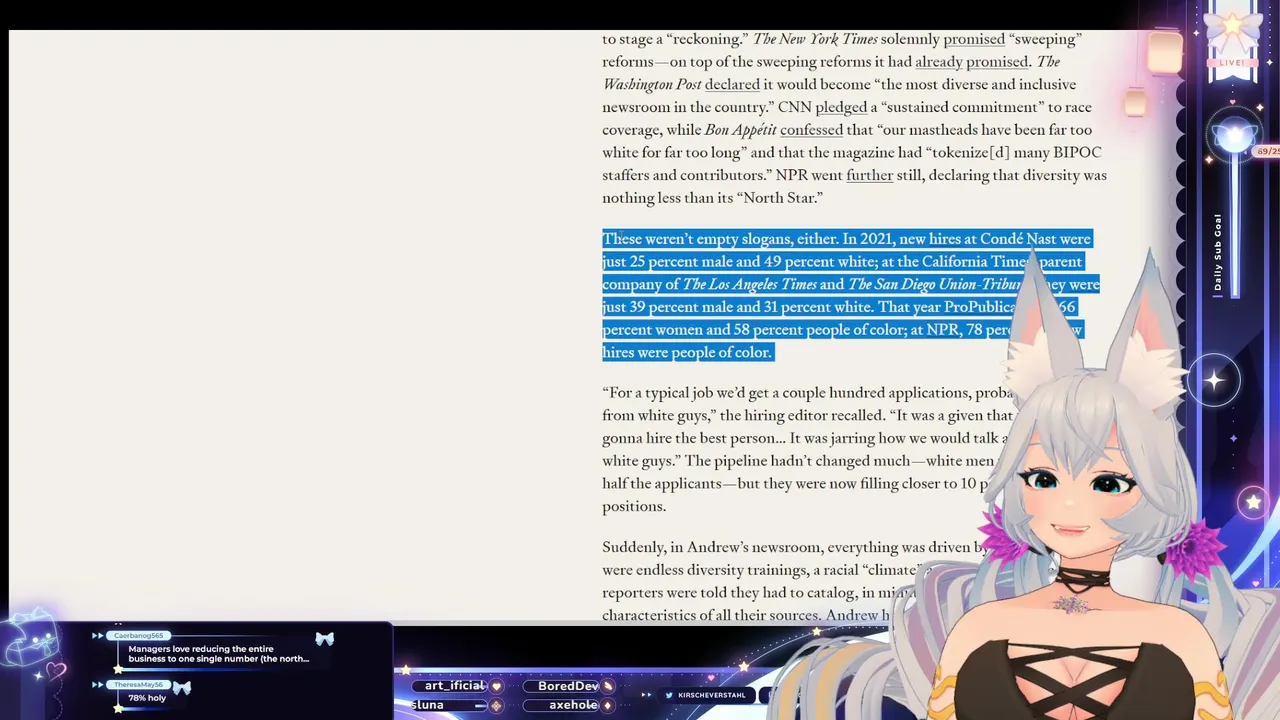Click the diamond icon beside sluna
1280x720 pixels.
coord(496,705)
